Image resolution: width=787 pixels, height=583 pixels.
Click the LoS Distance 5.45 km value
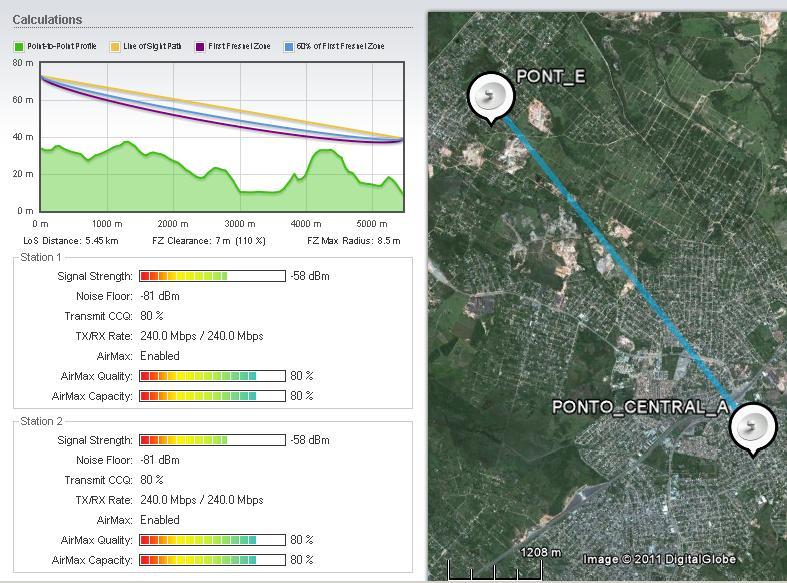coord(102,241)
